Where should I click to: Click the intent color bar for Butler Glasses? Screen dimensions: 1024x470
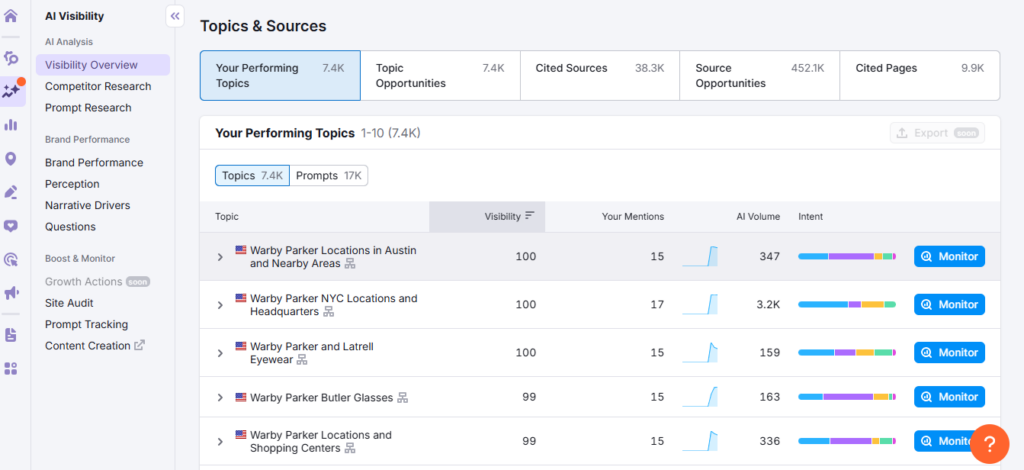tap(847, 397)
